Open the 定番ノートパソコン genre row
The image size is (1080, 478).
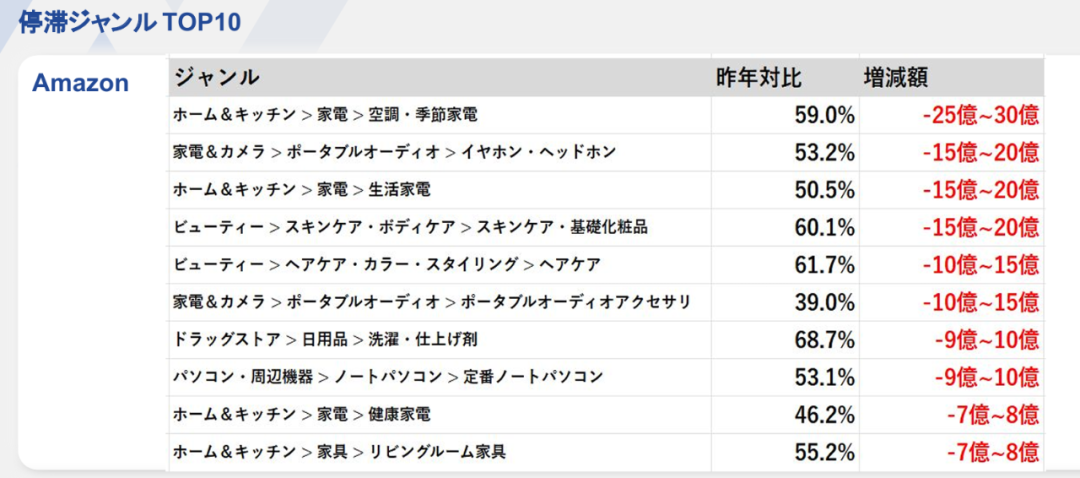pyautogui.click(x=388, y=376)
